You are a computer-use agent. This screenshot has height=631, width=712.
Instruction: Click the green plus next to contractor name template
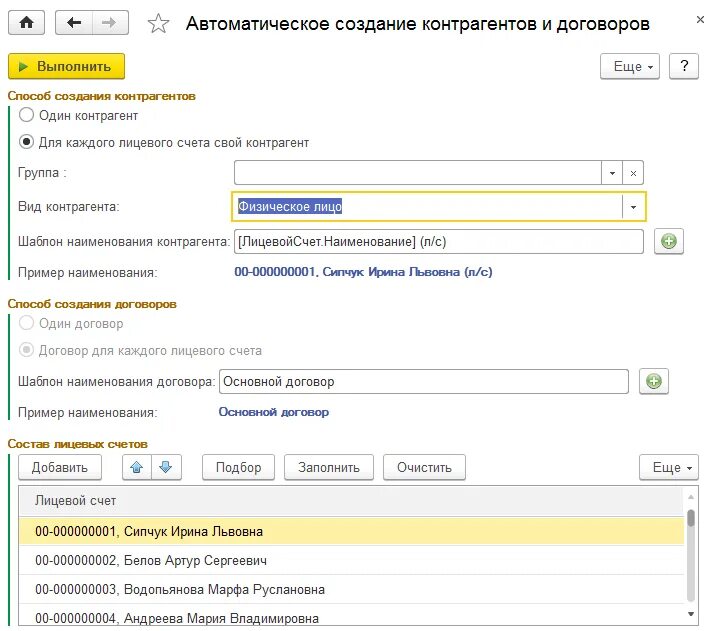(x=667, y=241)
